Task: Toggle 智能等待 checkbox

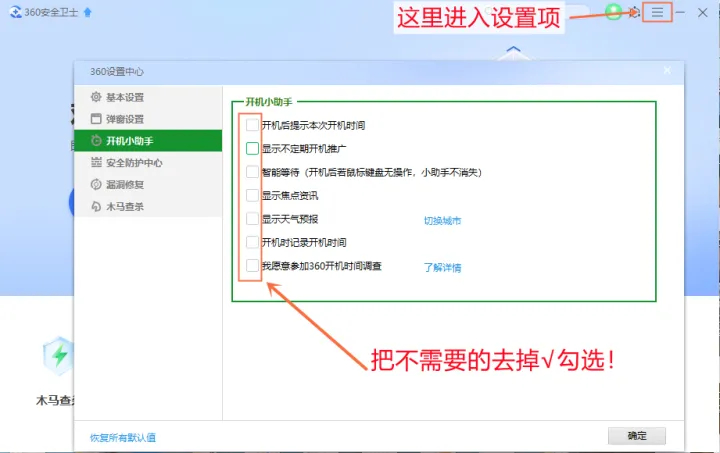Action: (x=252, y=172)
